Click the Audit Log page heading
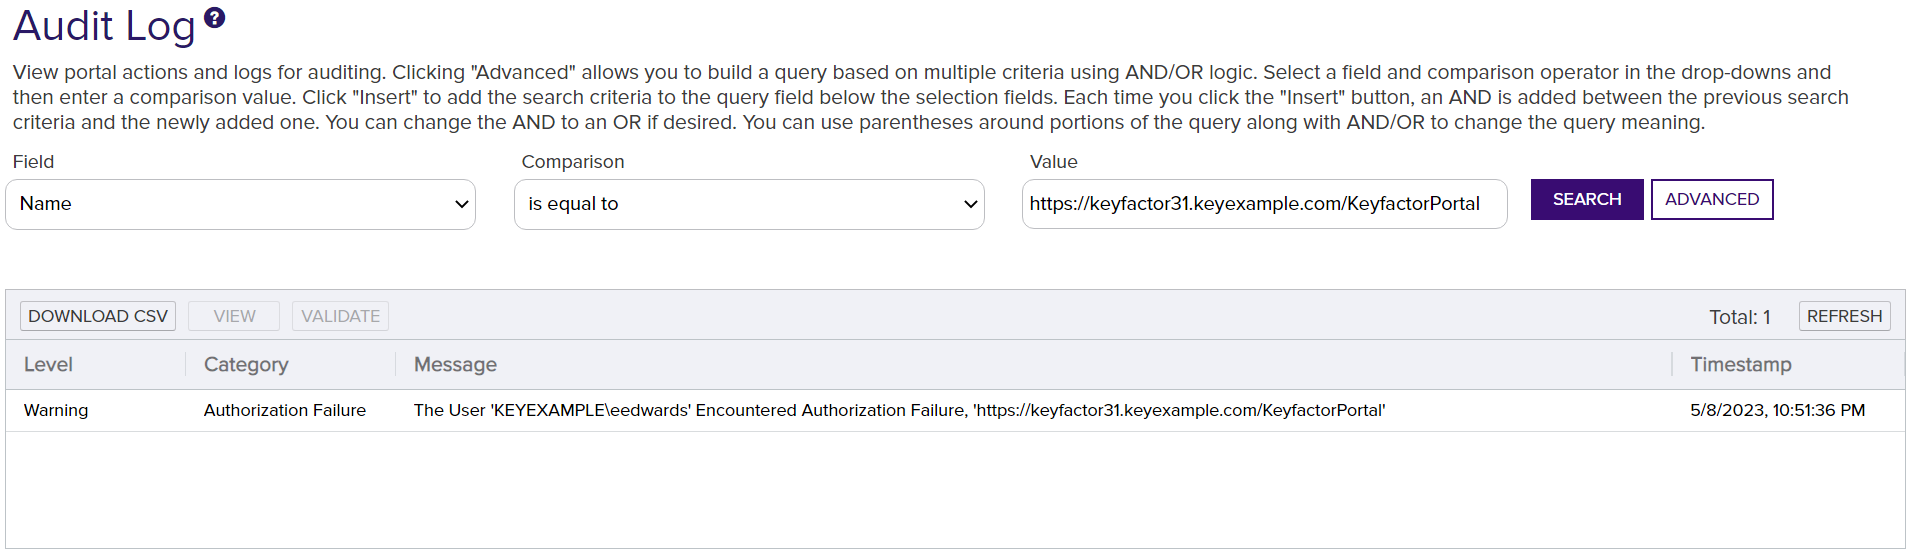1907x550 pixels. point(104,26)
